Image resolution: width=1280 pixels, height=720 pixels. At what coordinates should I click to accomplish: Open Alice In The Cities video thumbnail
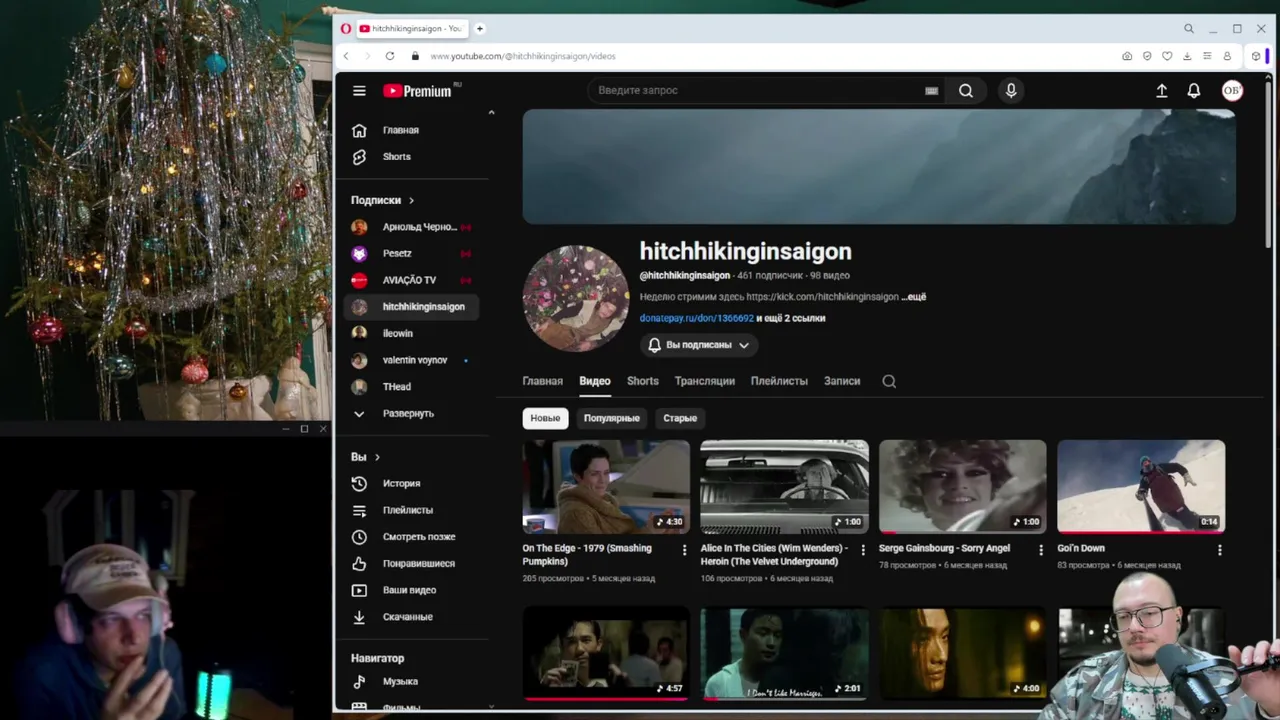click(x=784, y=486)
